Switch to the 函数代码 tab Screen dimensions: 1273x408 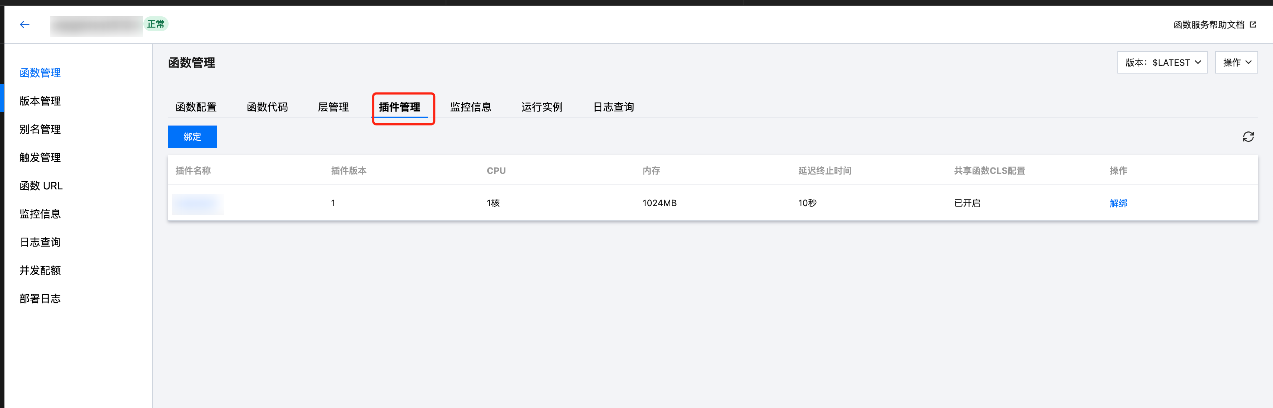click(x=267, y=107)
